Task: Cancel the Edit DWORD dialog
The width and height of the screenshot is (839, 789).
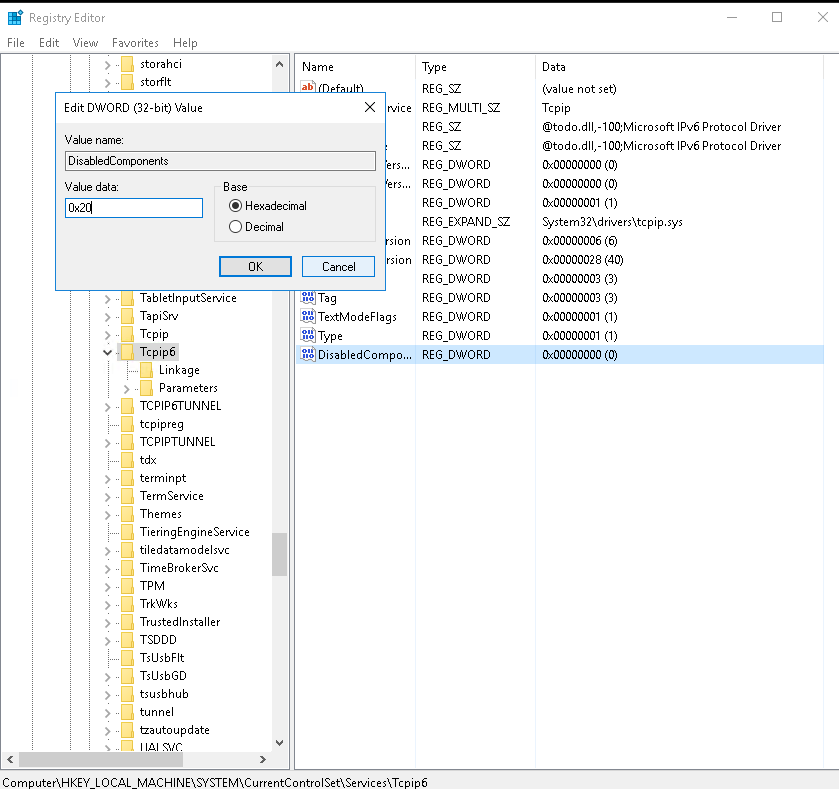Action: (x=338, y=267)
